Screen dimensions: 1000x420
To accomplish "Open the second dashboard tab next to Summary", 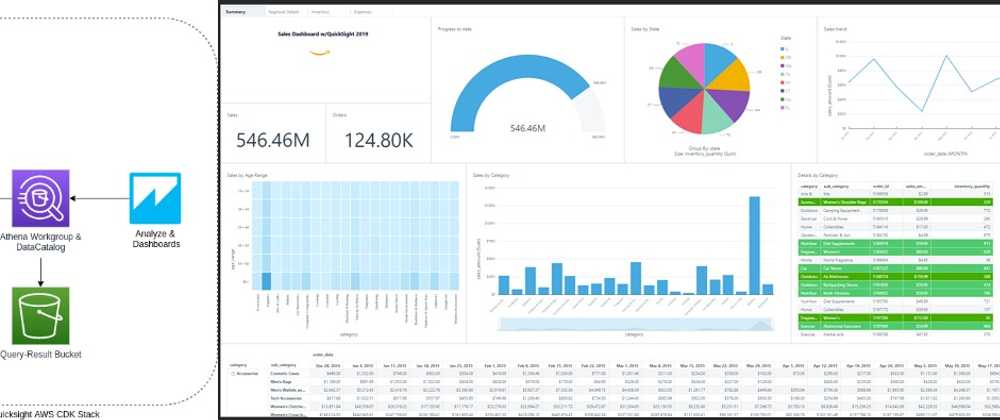I will pos(284,11).
